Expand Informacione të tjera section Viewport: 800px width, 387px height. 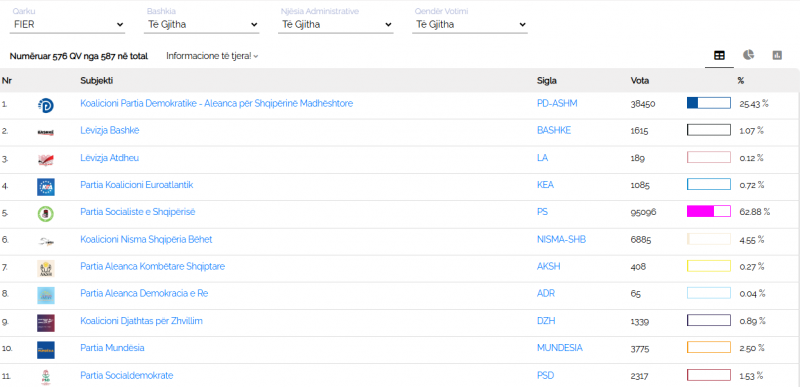[x=212, y=56]
